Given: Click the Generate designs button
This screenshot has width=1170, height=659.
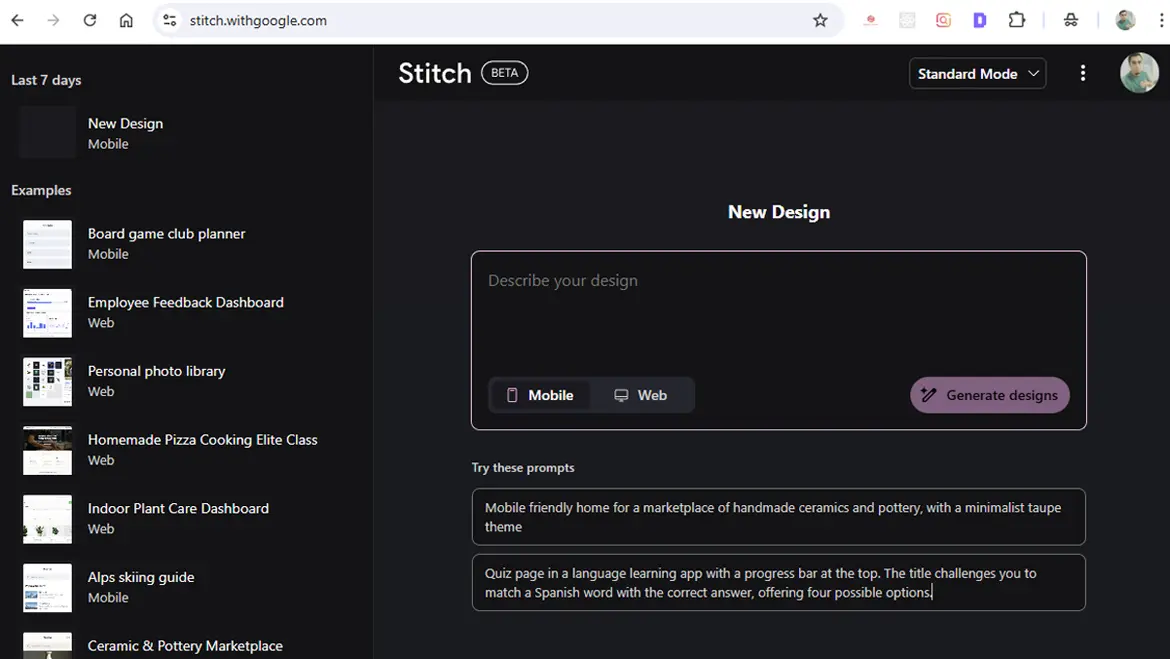Looking at the screenshot, I should tap(989, 395).
